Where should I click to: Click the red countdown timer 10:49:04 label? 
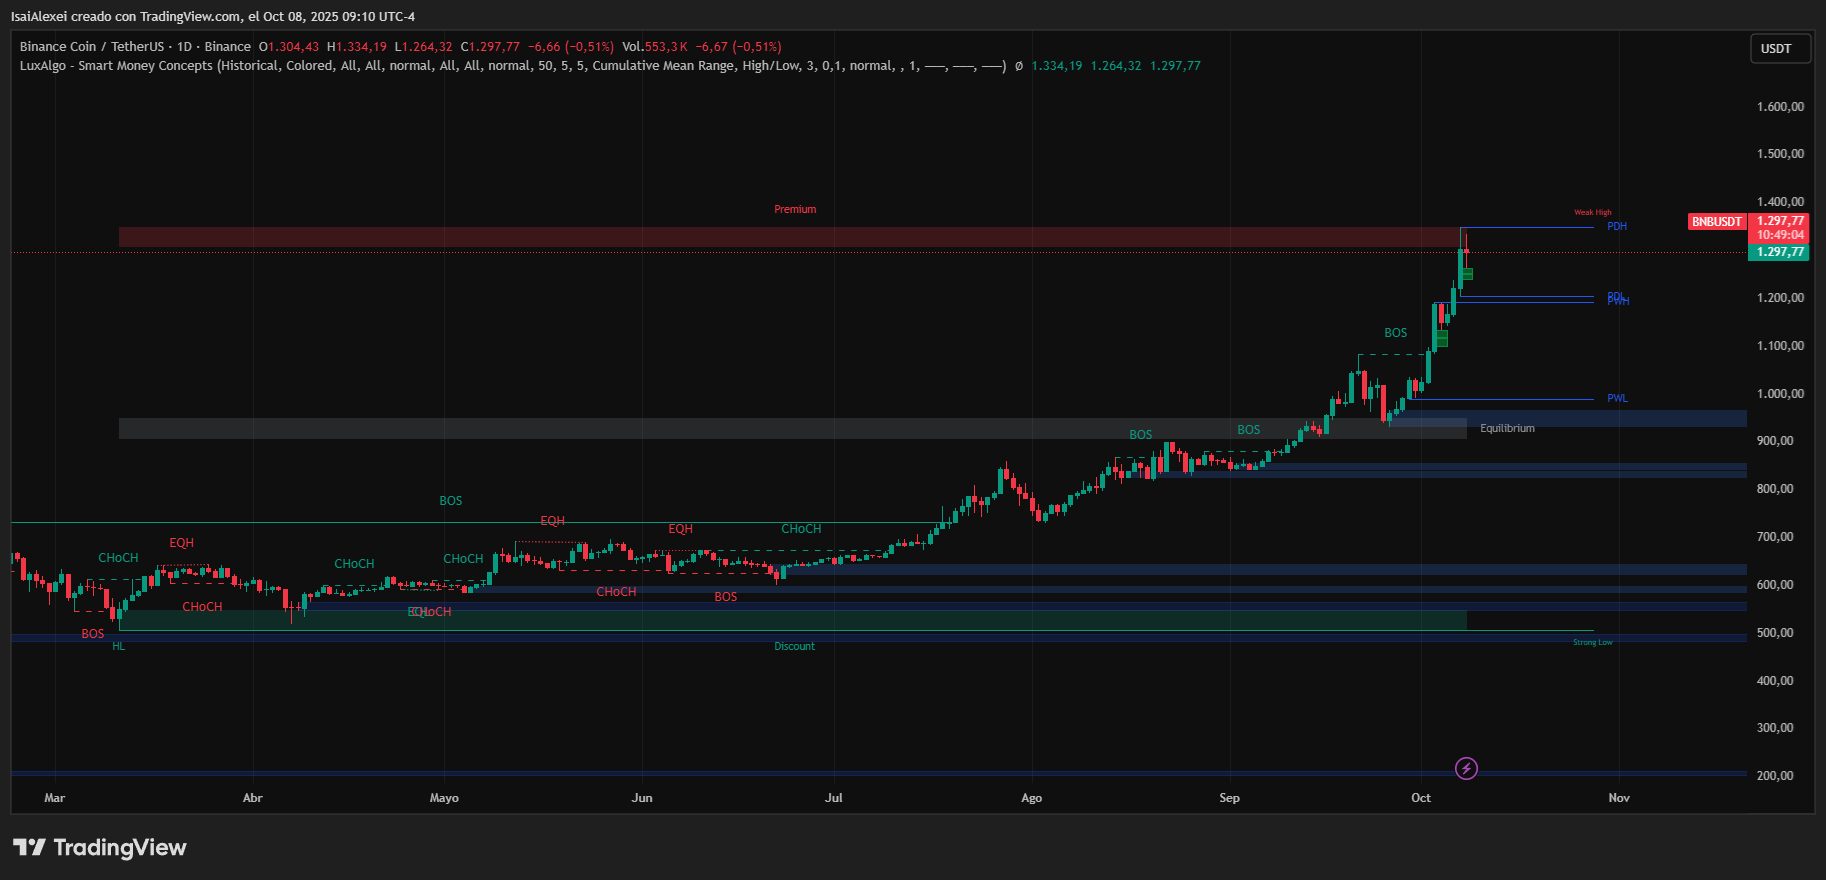tap(1780, 235)
